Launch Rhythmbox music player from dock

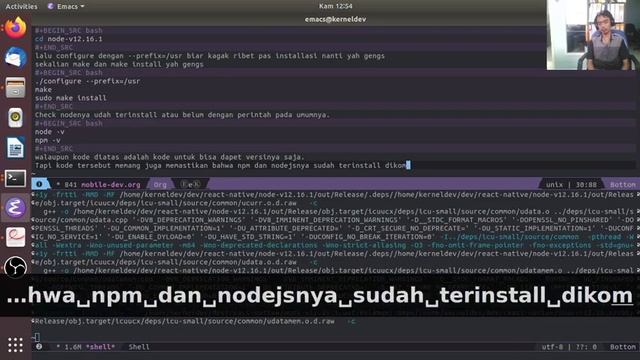[16, 118]
